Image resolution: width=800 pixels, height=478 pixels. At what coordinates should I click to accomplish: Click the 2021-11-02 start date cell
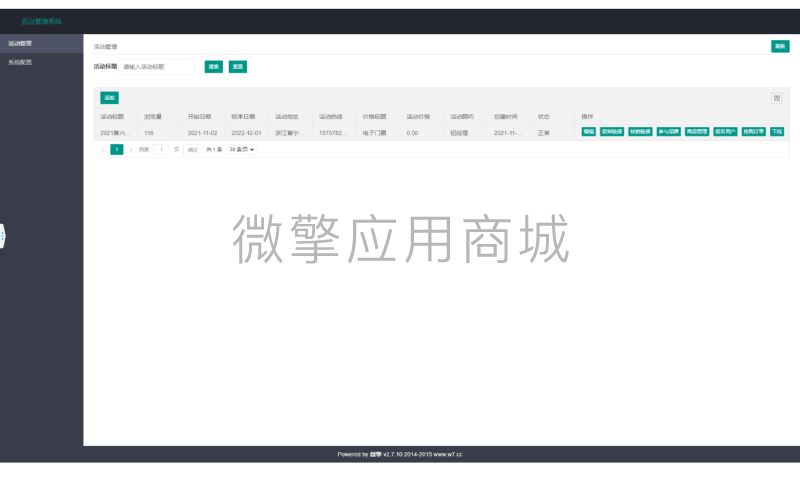(x=203, y=133)
